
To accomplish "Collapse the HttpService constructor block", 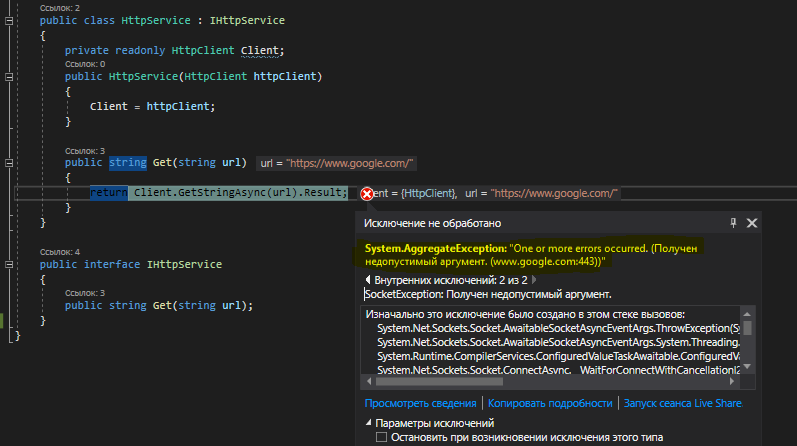I will pos(9,76).
